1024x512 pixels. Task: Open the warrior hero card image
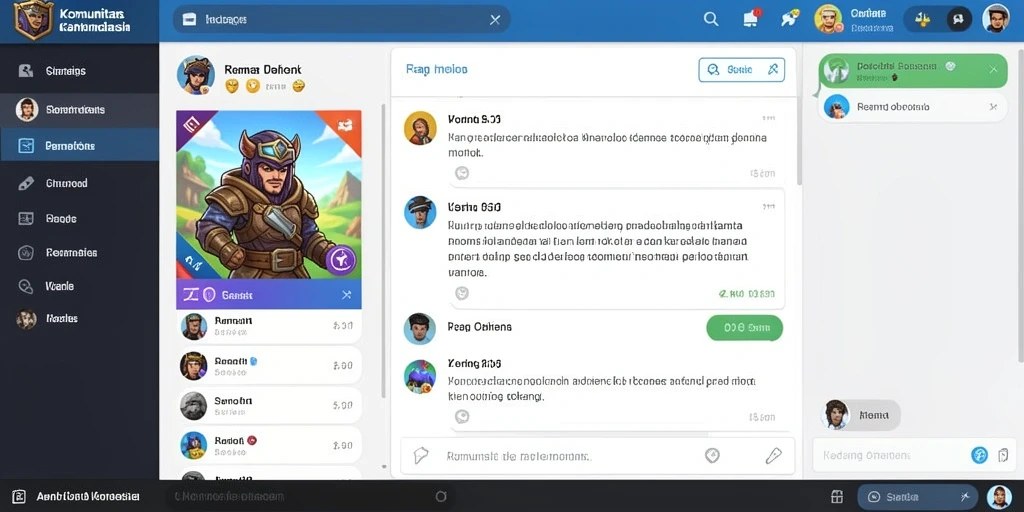pos(268,195)
